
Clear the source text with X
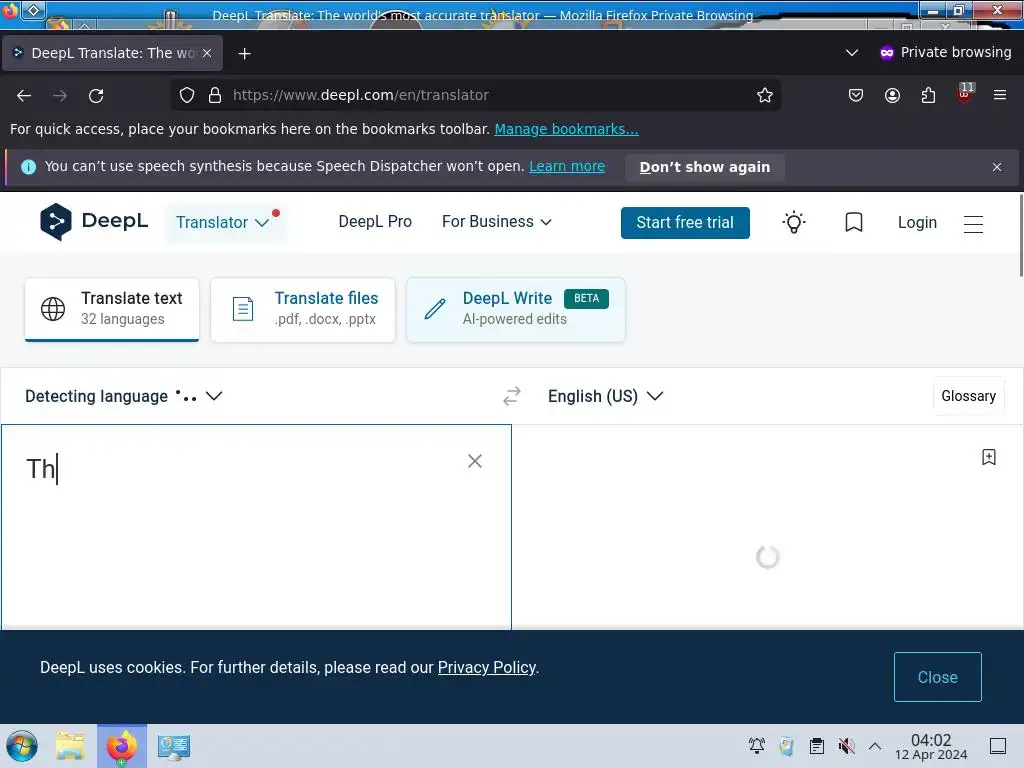point(475,461)
